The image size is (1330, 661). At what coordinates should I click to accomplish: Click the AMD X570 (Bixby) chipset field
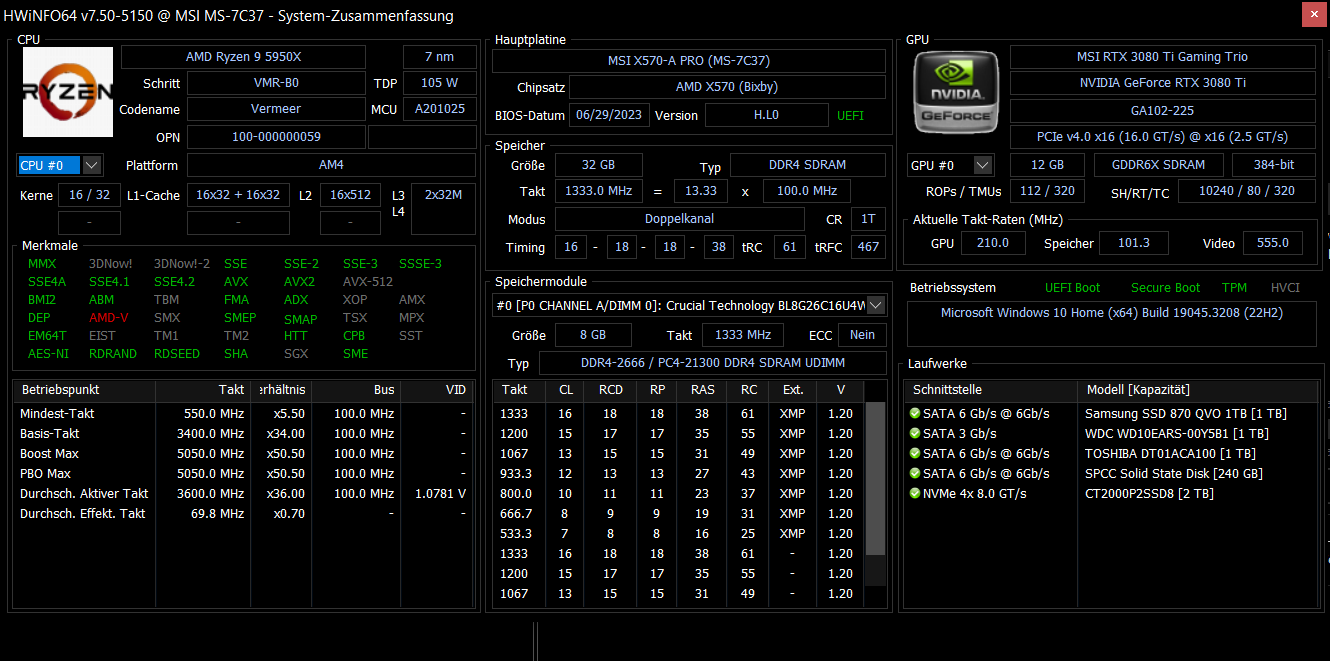(x=727, y=88)
